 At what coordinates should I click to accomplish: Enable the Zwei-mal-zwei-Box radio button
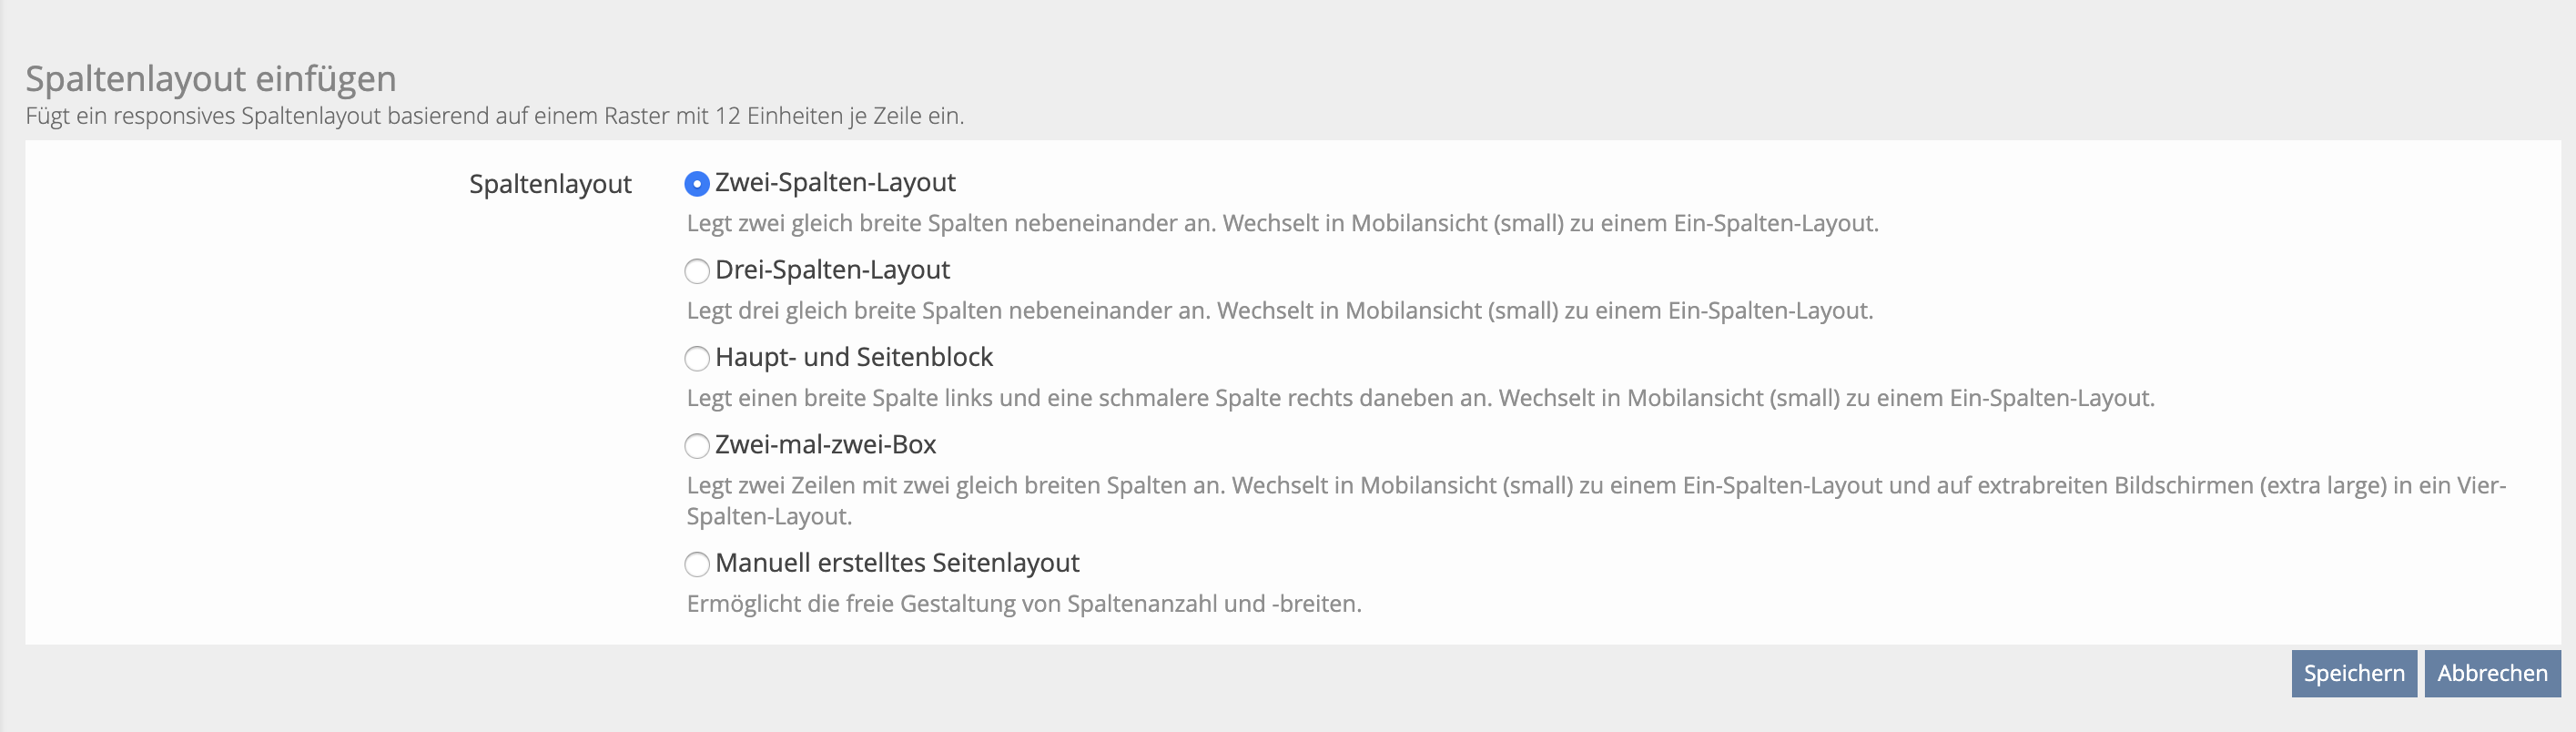[x=696, y=445]
